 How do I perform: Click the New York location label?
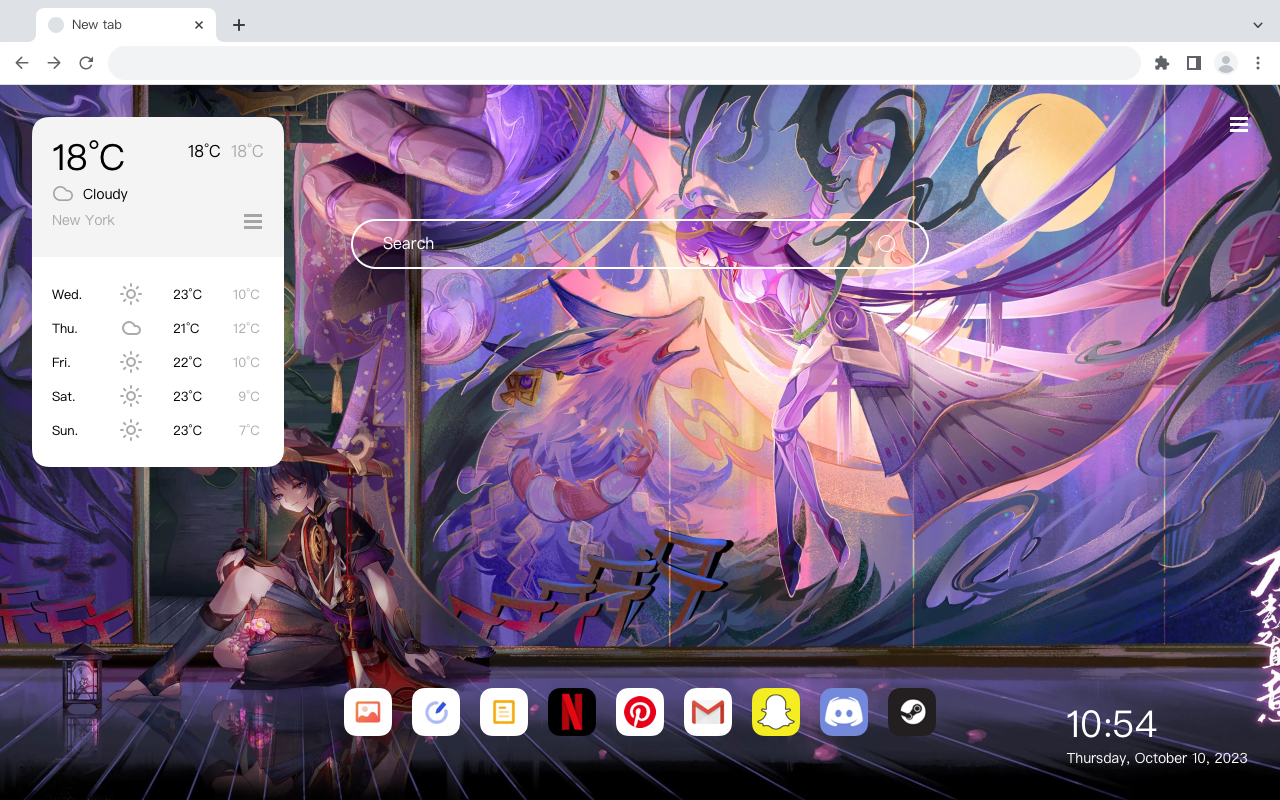click(83, 220)
